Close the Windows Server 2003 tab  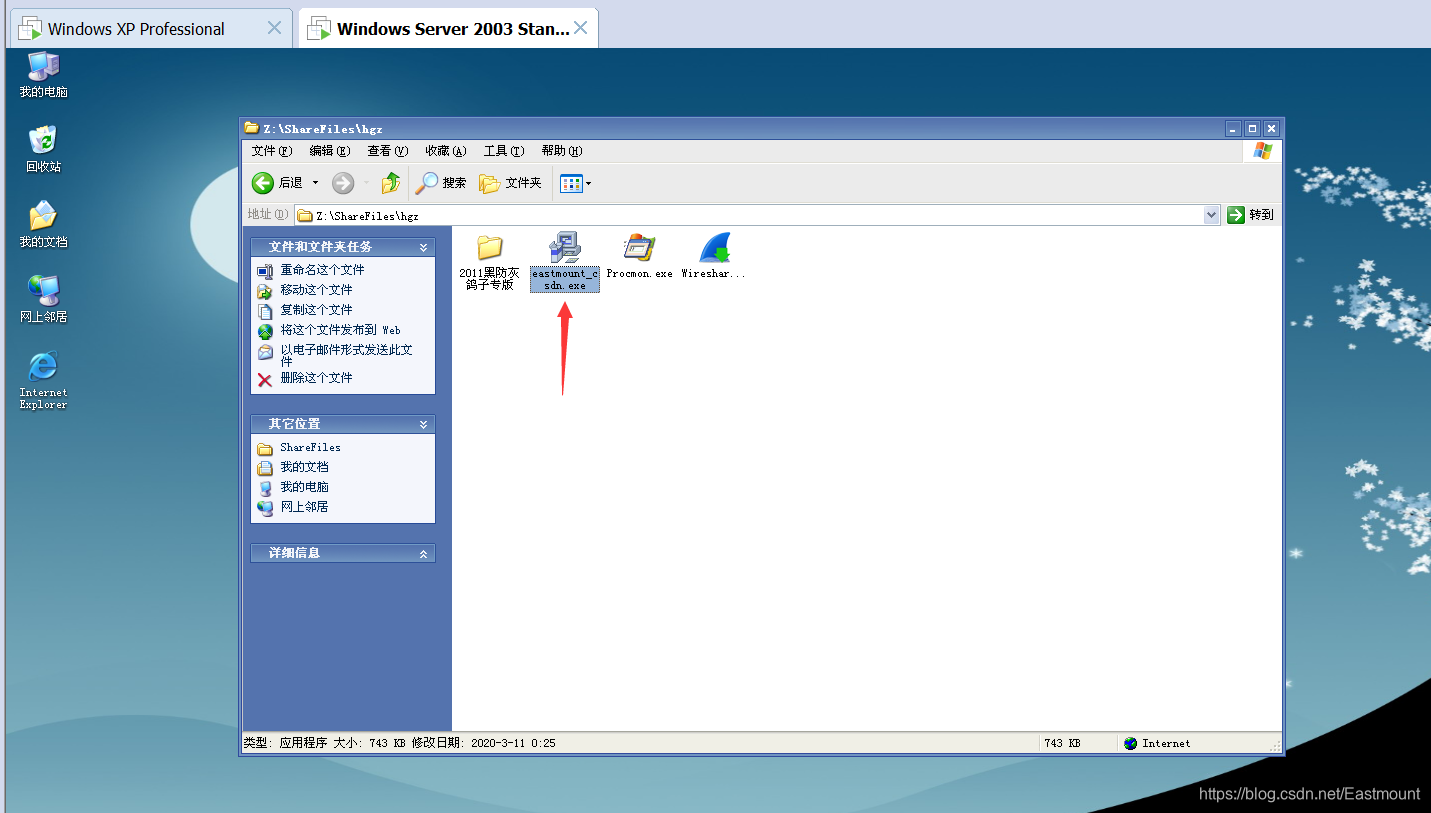pos(579,28)
